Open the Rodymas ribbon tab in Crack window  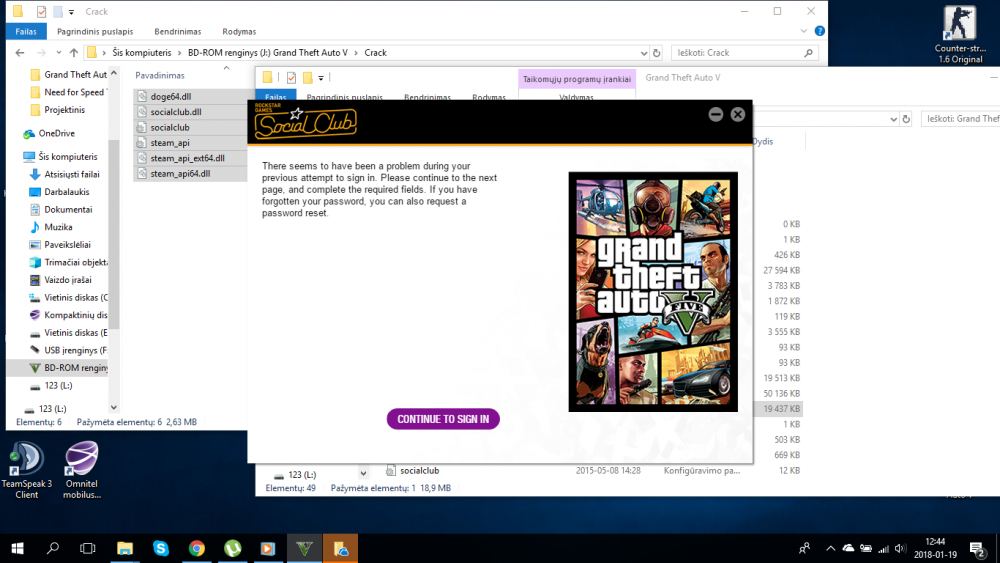coord(239,31)
